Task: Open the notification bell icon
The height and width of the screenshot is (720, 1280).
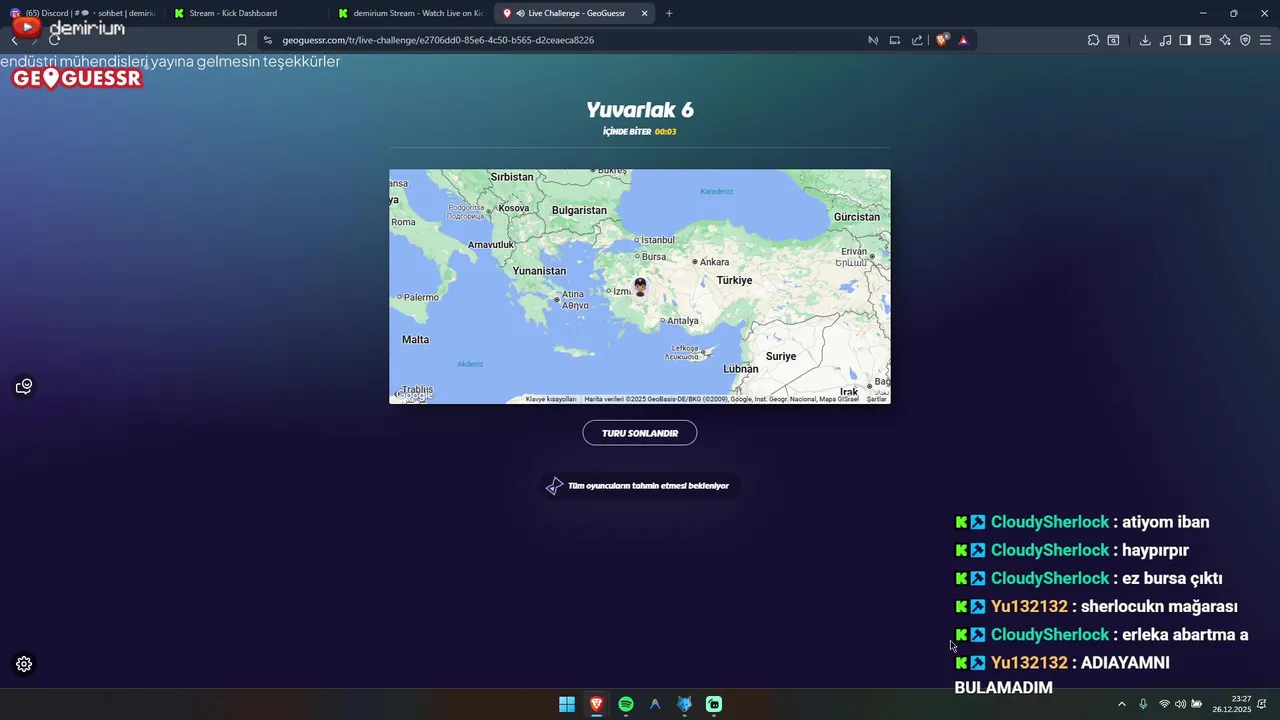Action: [1263, 704]
